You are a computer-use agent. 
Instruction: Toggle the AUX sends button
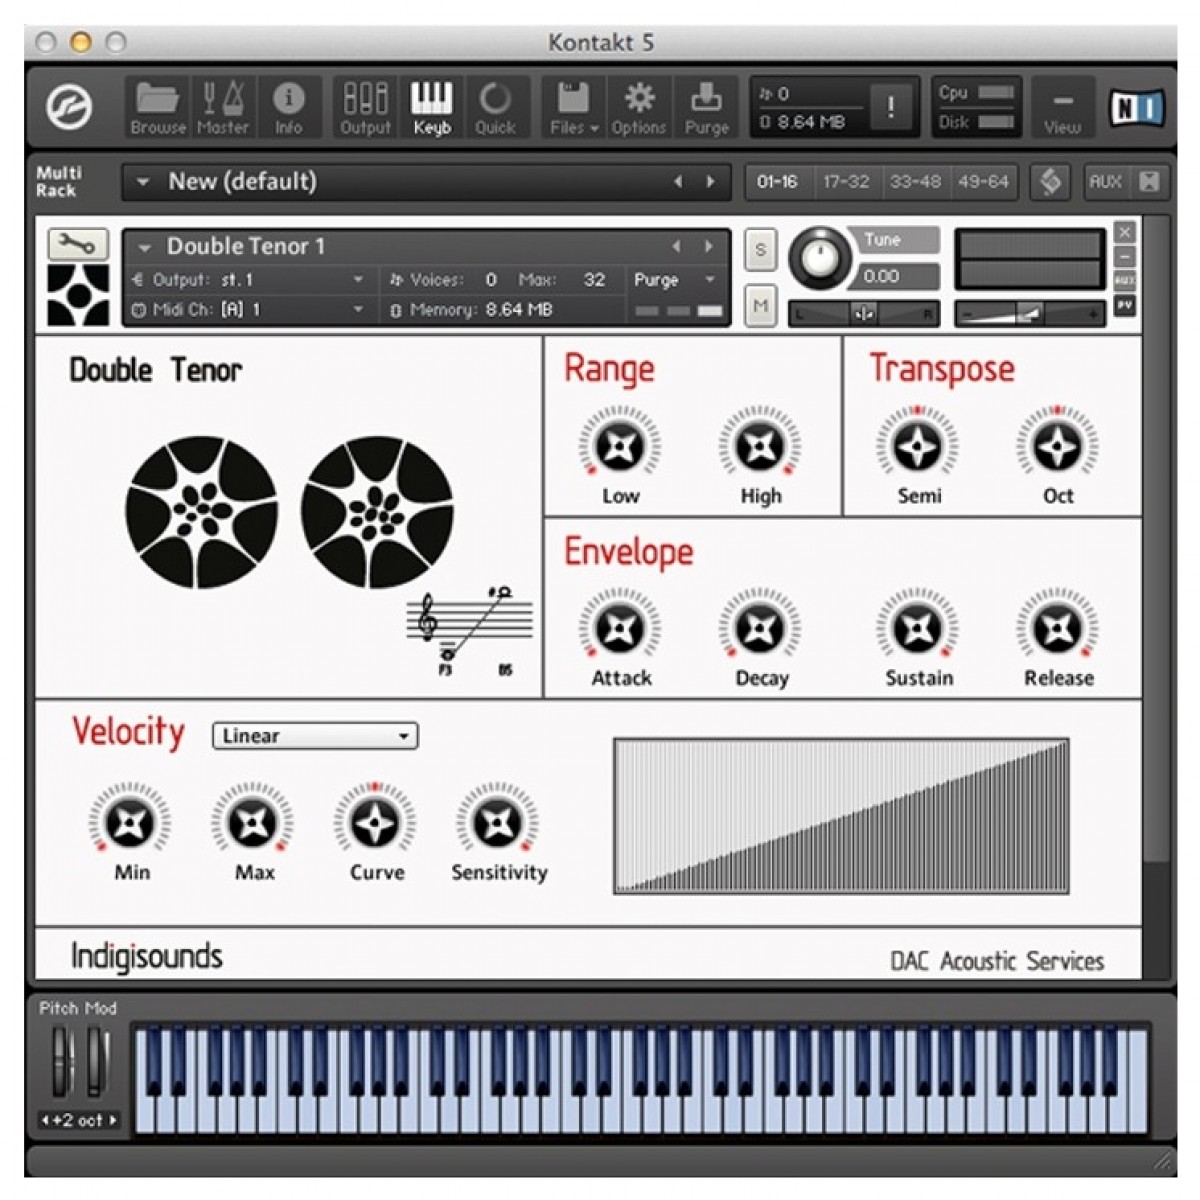click(x=1105, y=182)
